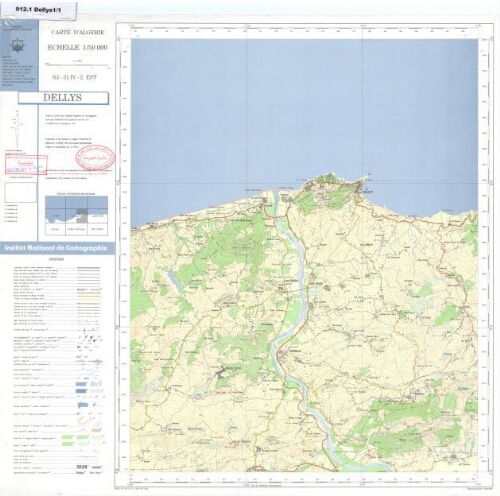Click the '912.1 Dellys1/1' label tag

pyautogui.click(x=39, y=10)
